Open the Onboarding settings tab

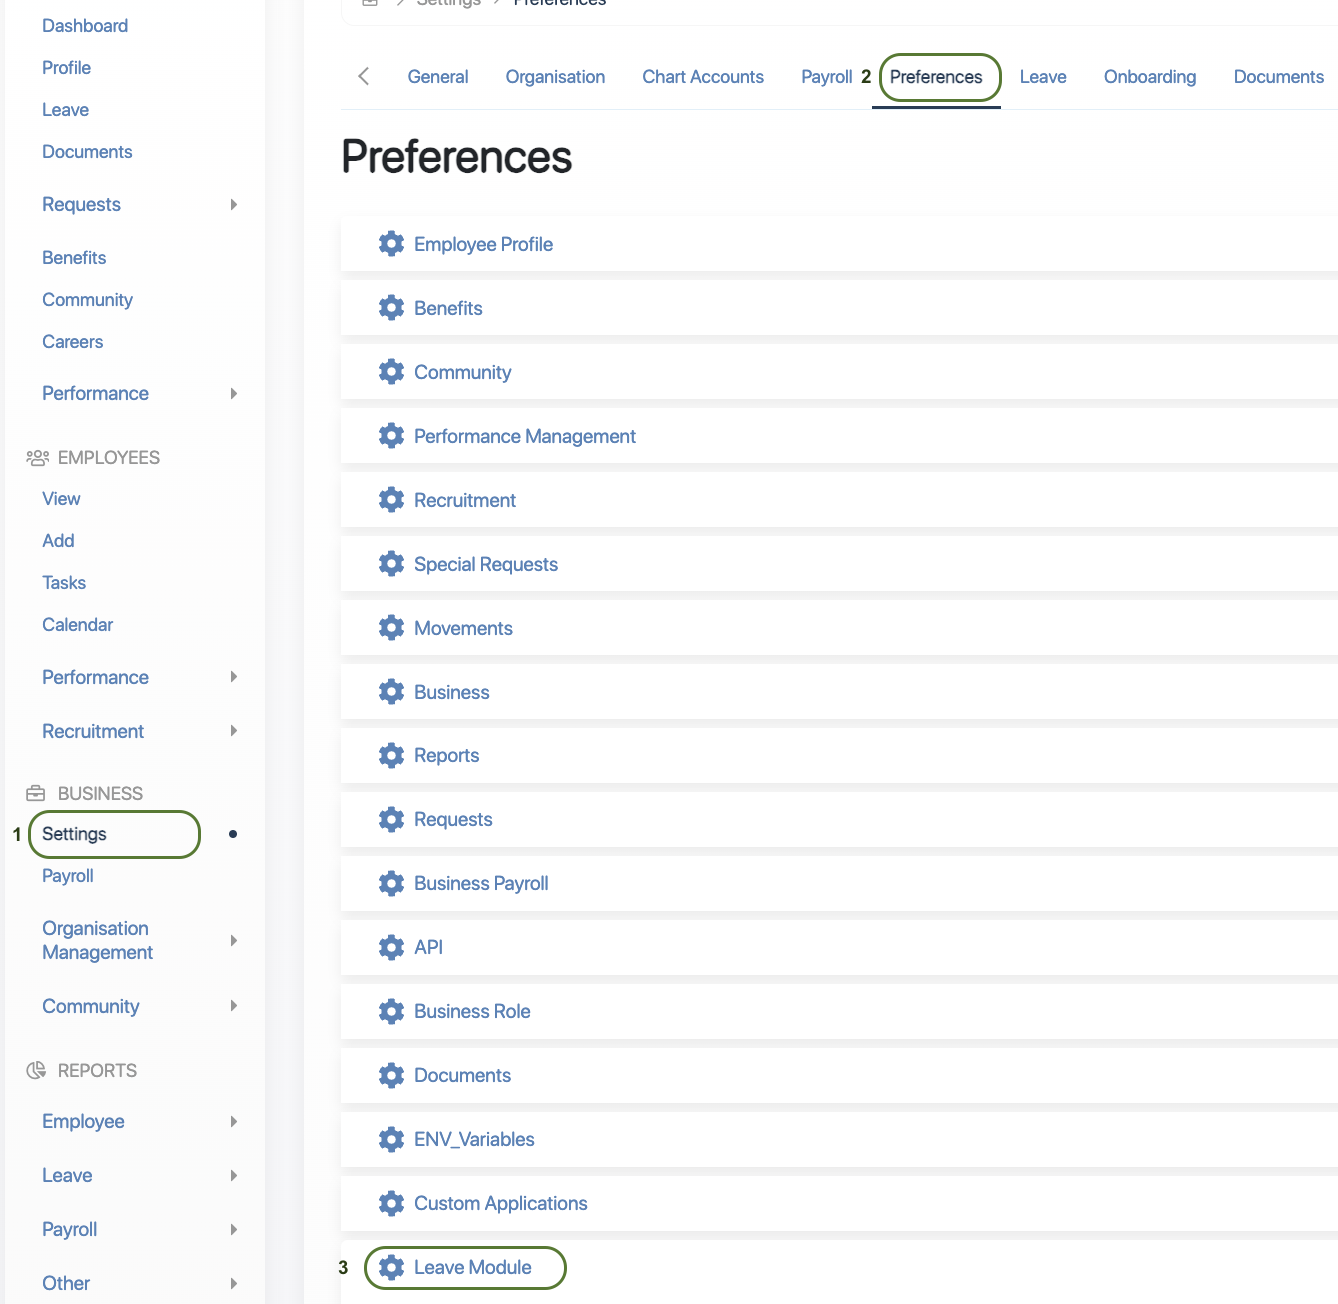[x=1149, y=77]
